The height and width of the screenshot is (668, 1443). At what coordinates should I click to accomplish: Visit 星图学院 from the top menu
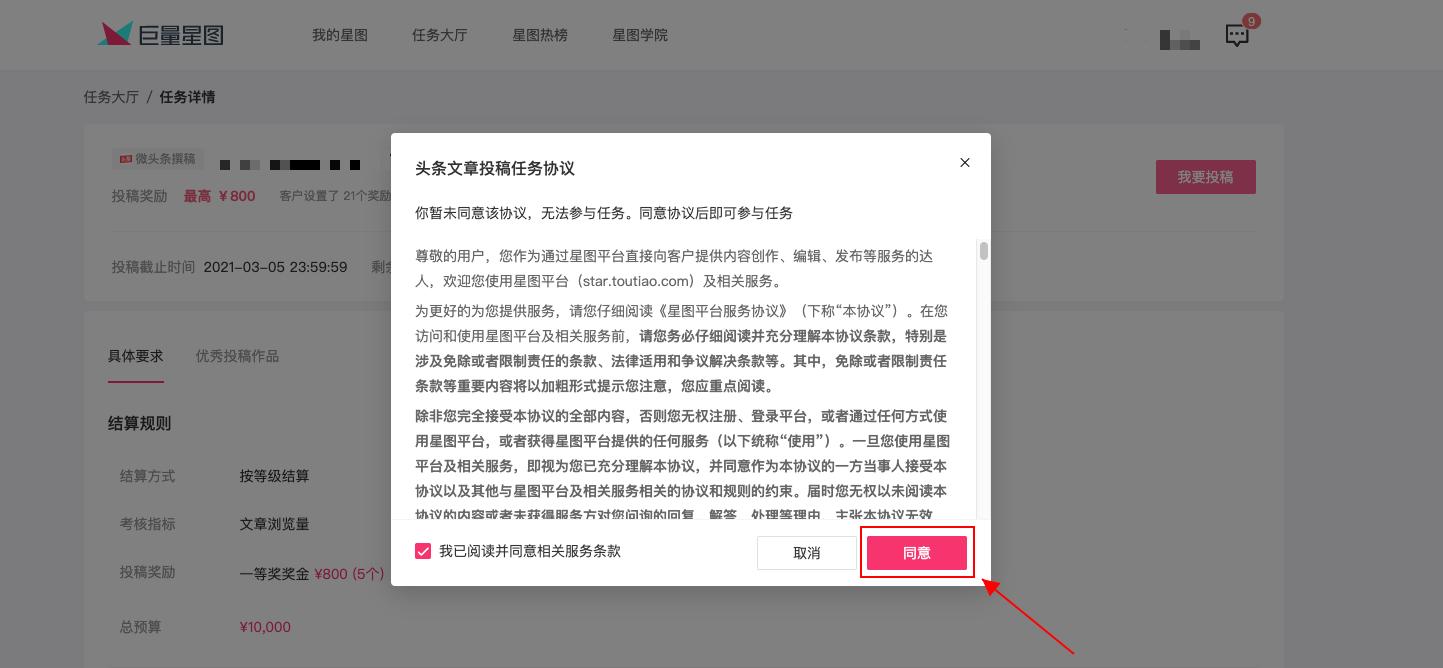point(640,34)
